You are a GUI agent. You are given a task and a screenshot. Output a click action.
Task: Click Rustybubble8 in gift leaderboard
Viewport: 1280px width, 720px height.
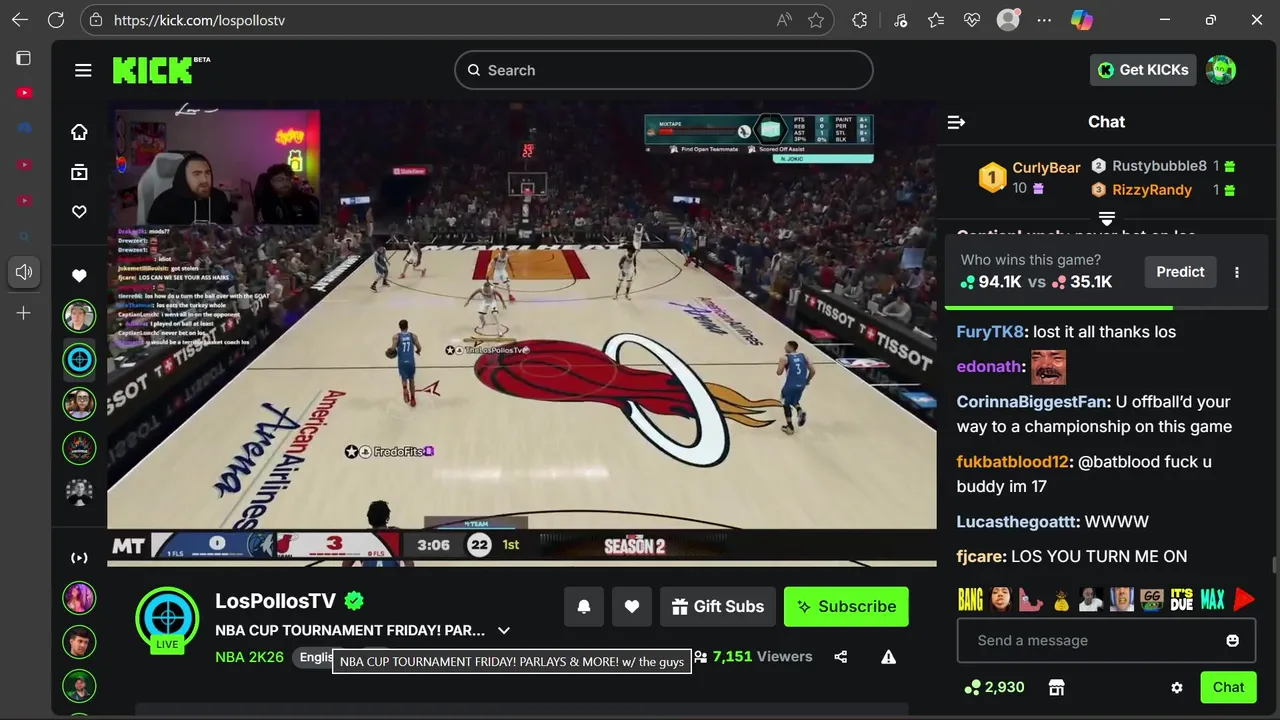(x=1159, y=166)
